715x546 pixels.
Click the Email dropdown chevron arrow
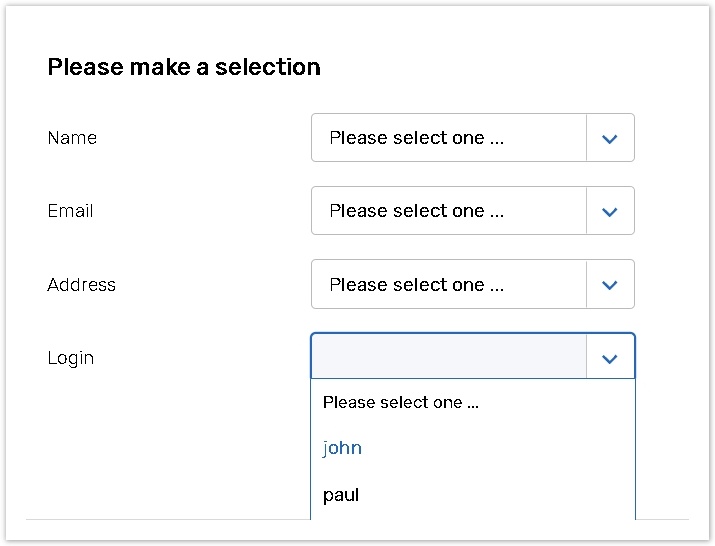610,211
